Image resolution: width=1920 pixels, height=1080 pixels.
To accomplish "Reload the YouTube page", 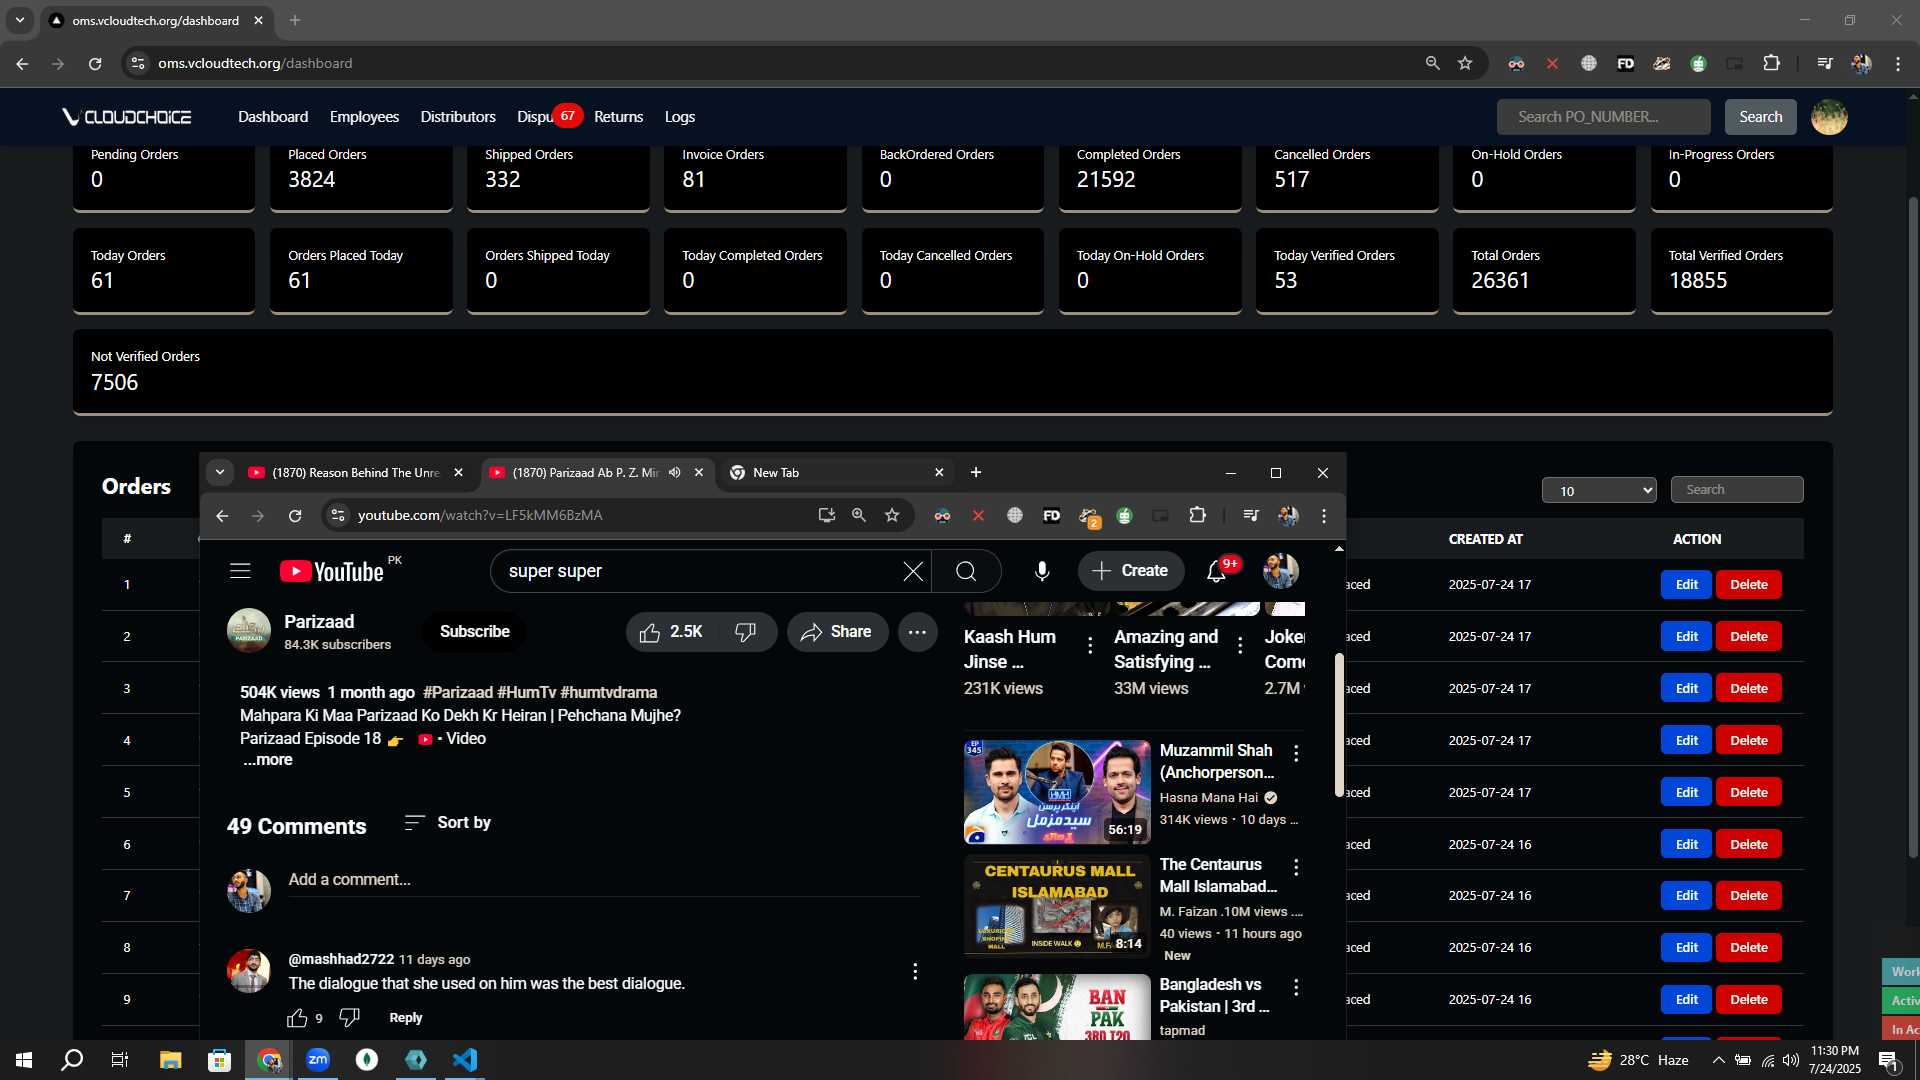I will (x=295, y=516).
